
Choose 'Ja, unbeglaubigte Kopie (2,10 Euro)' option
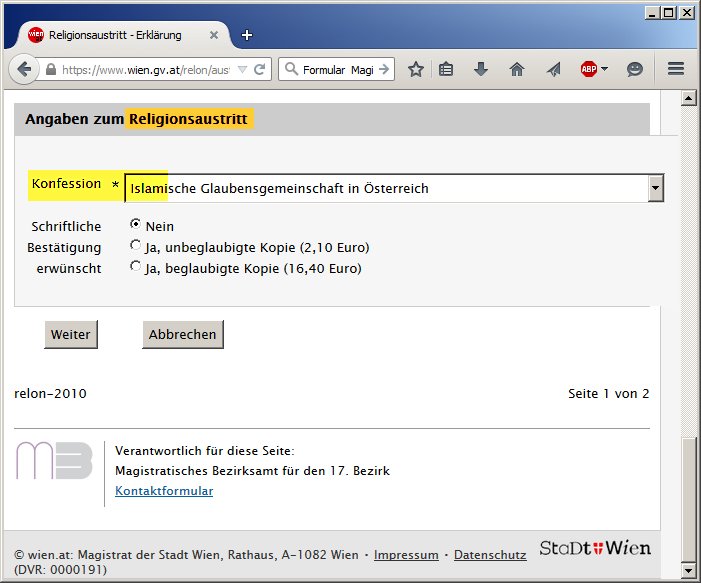click(x=135, y=246)
